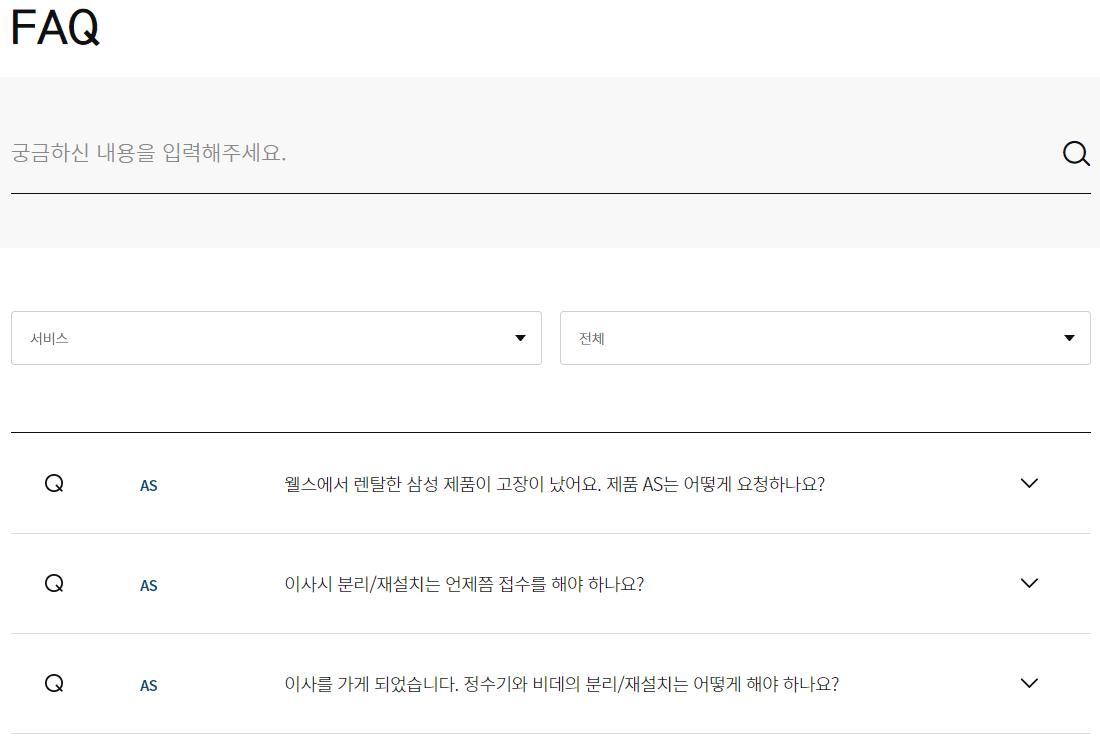Select the AS label on the first question
This screenshot has width=1100, height=737.
click(148, 484)
